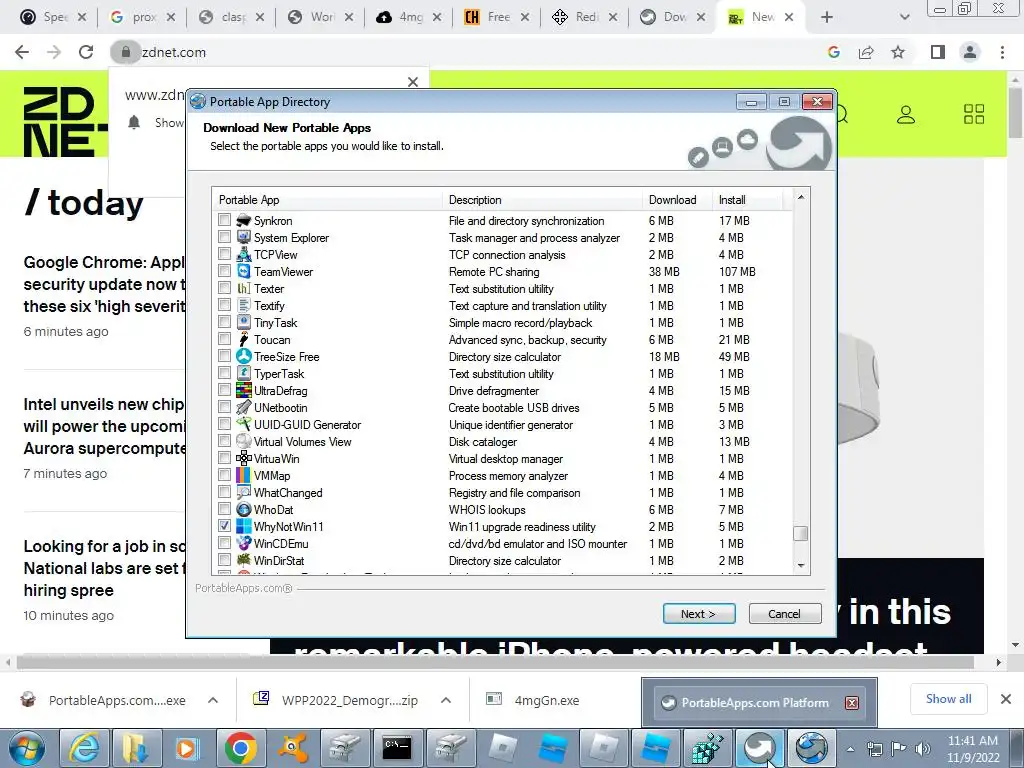Click the page horizontal scrollbar
Screen dimensions: 1024x768
tap(495, 662)
